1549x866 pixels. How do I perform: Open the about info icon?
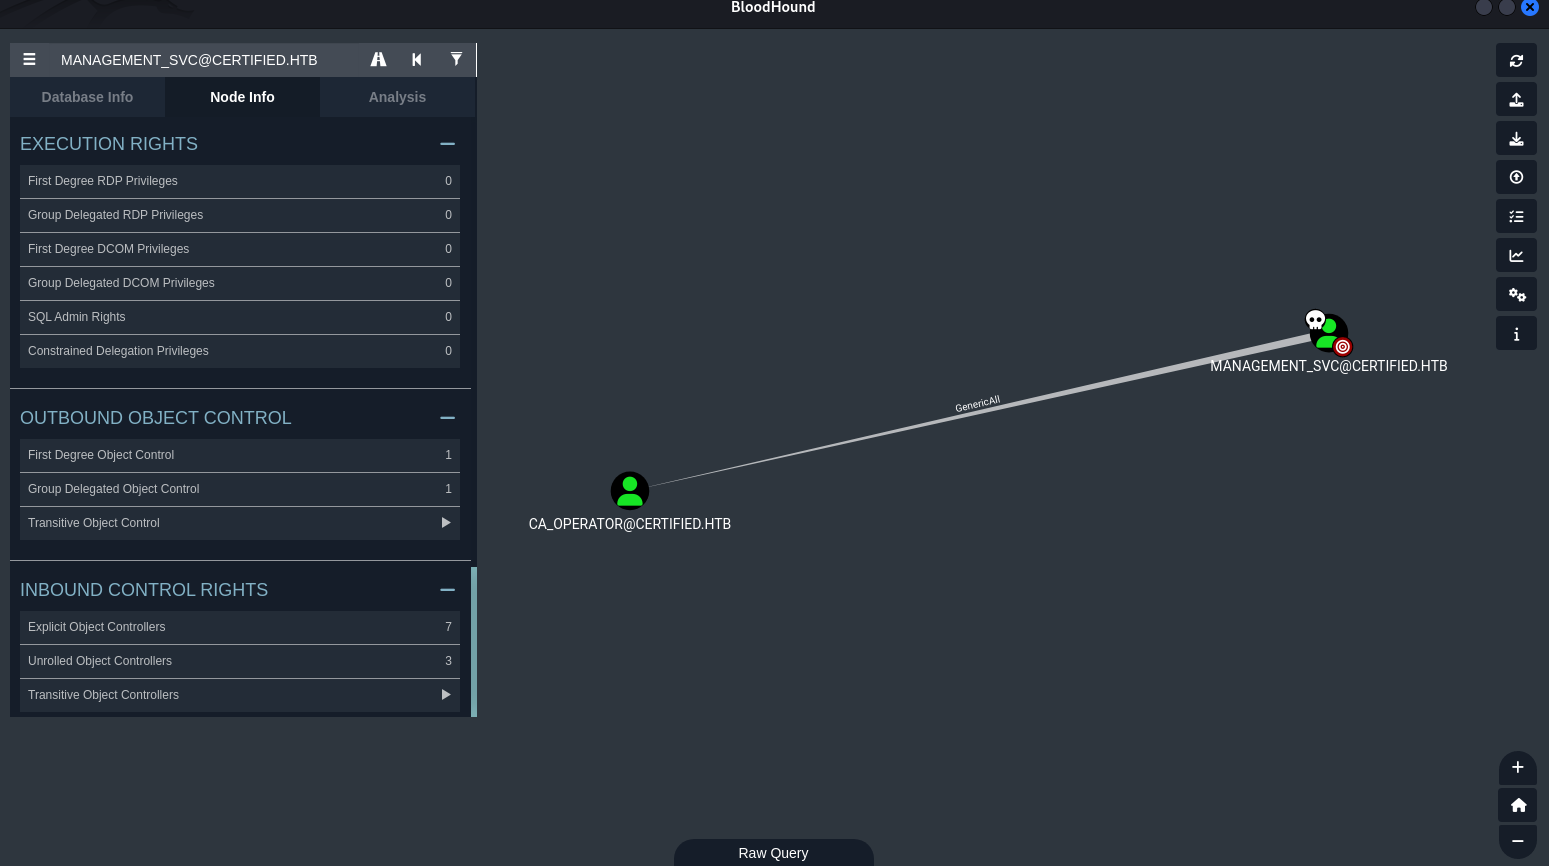click(x=1516, y=334)
